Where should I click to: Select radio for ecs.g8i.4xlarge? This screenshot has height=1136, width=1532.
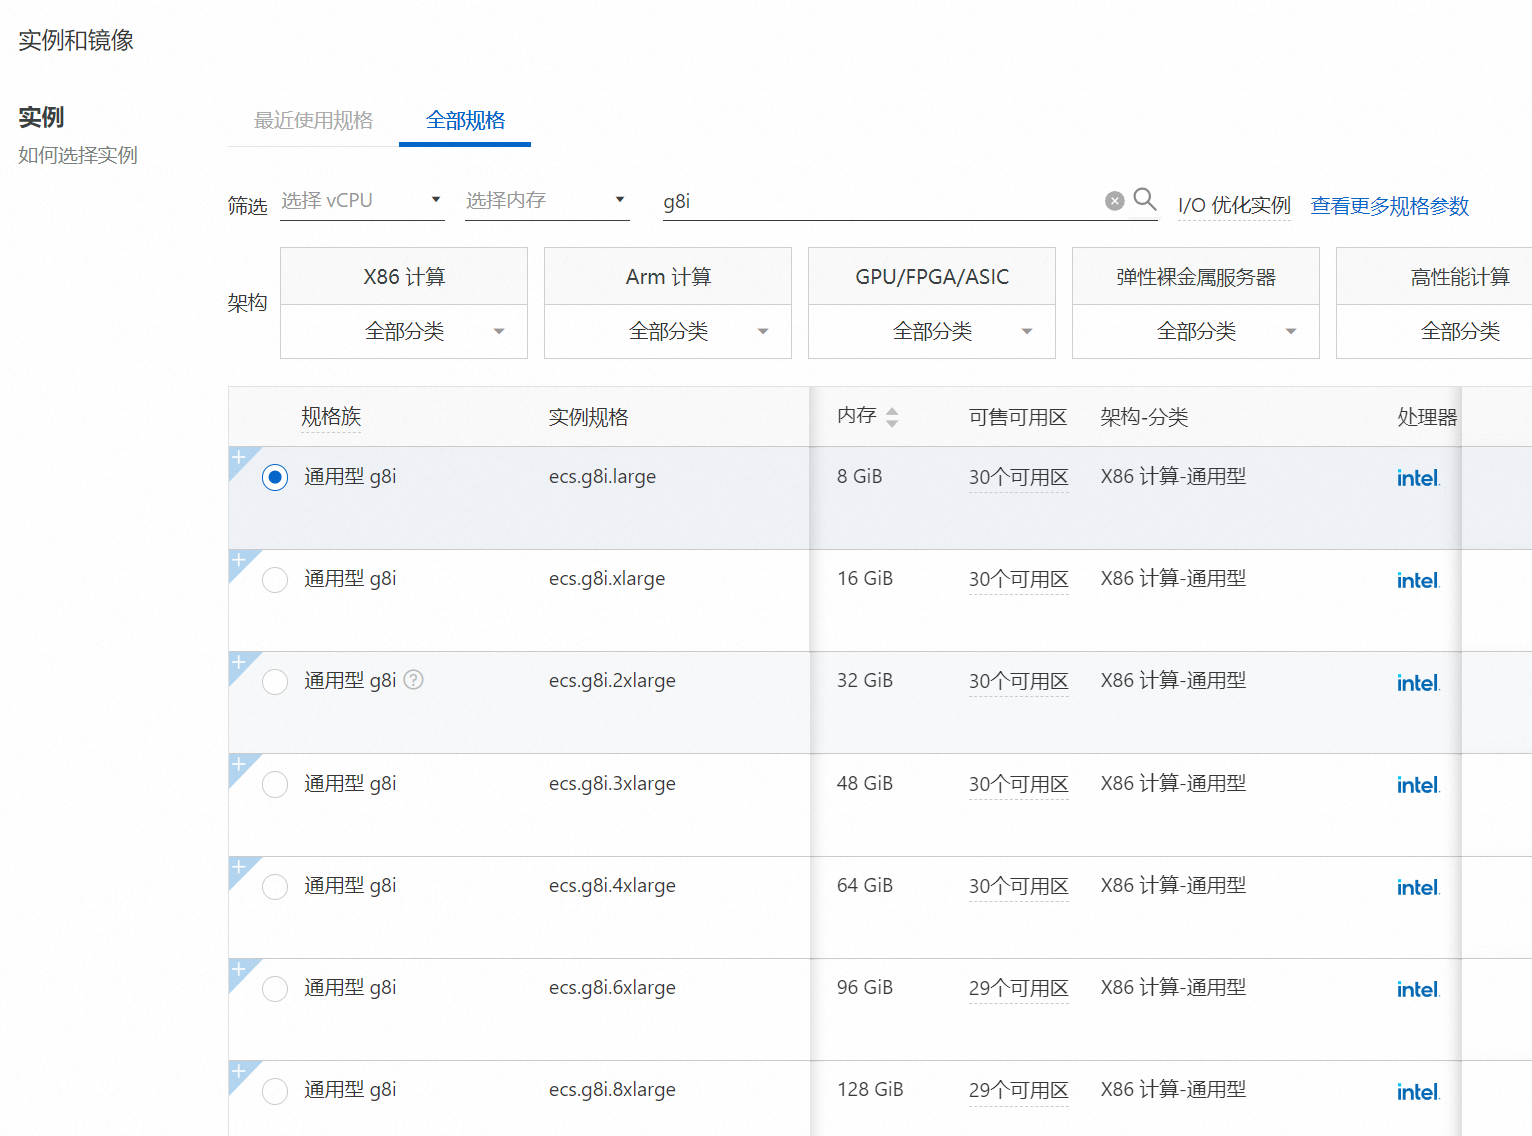(275, 887)
